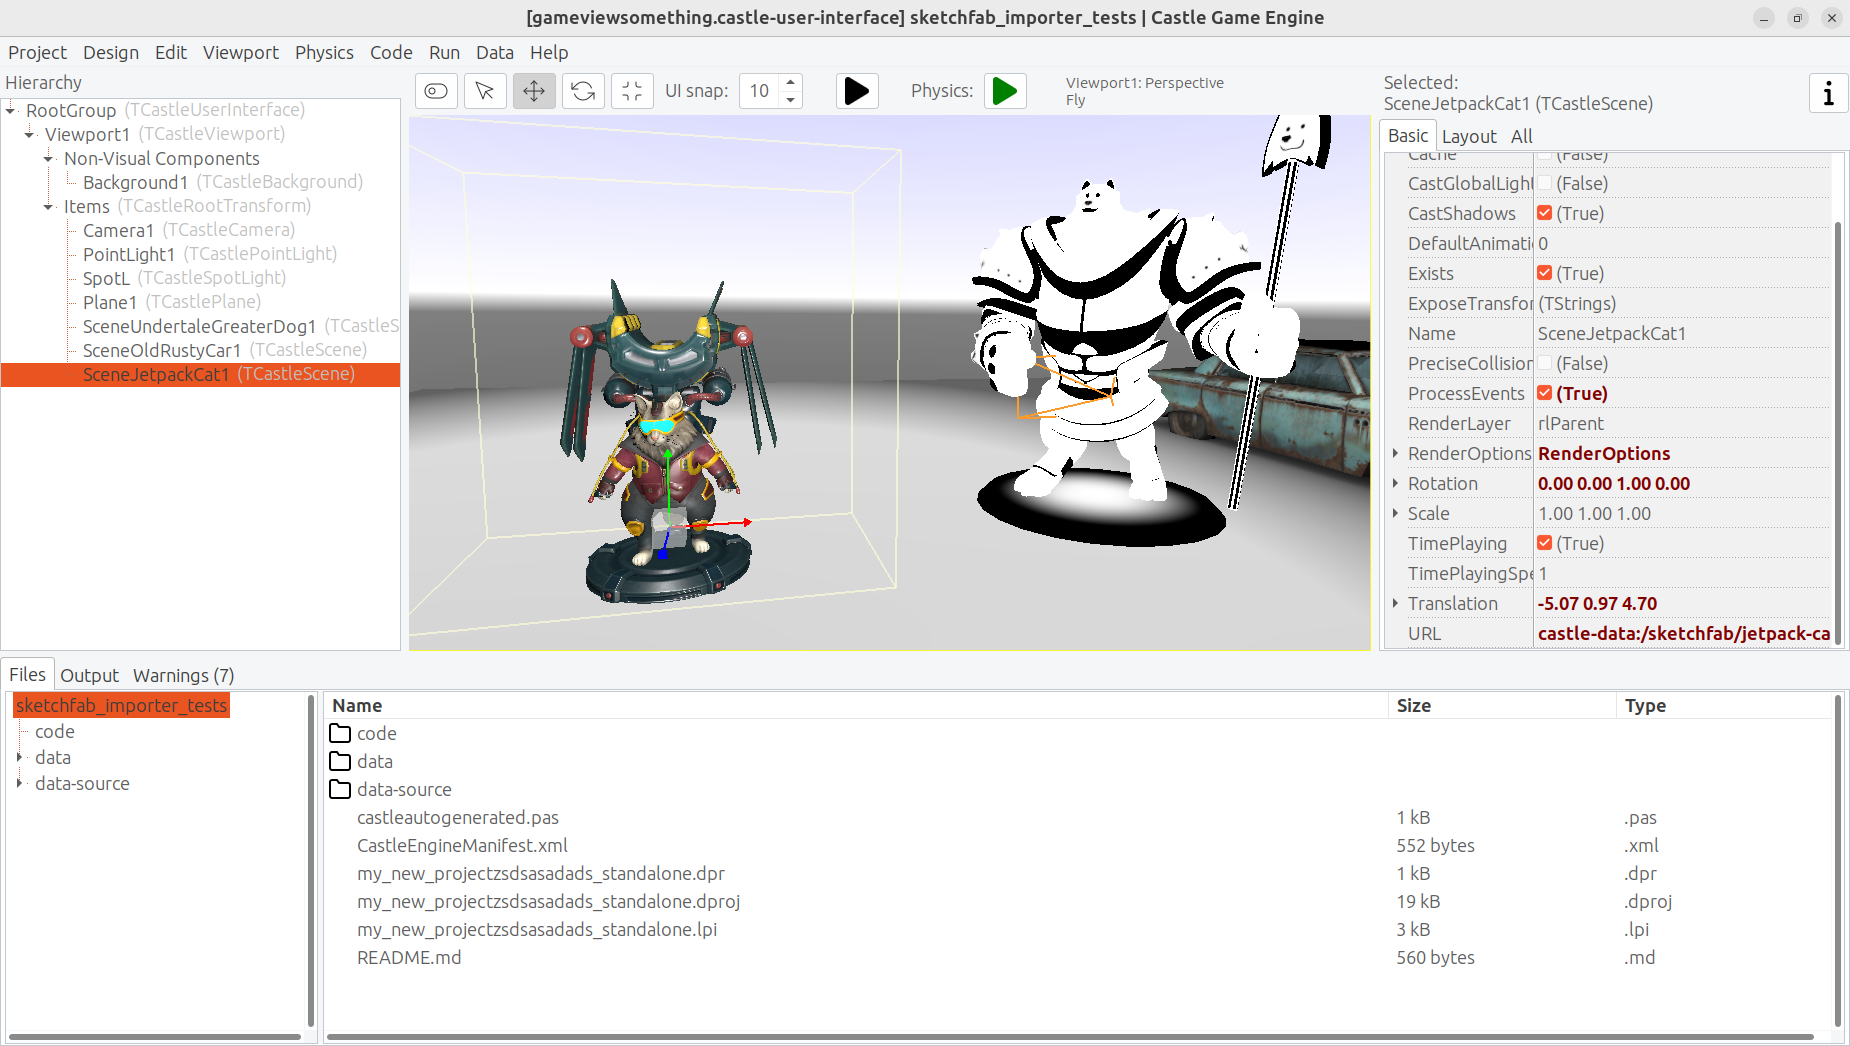Choose the Select arrow tool
The height and width of the screenshot is (1046, 1850).
485,91
